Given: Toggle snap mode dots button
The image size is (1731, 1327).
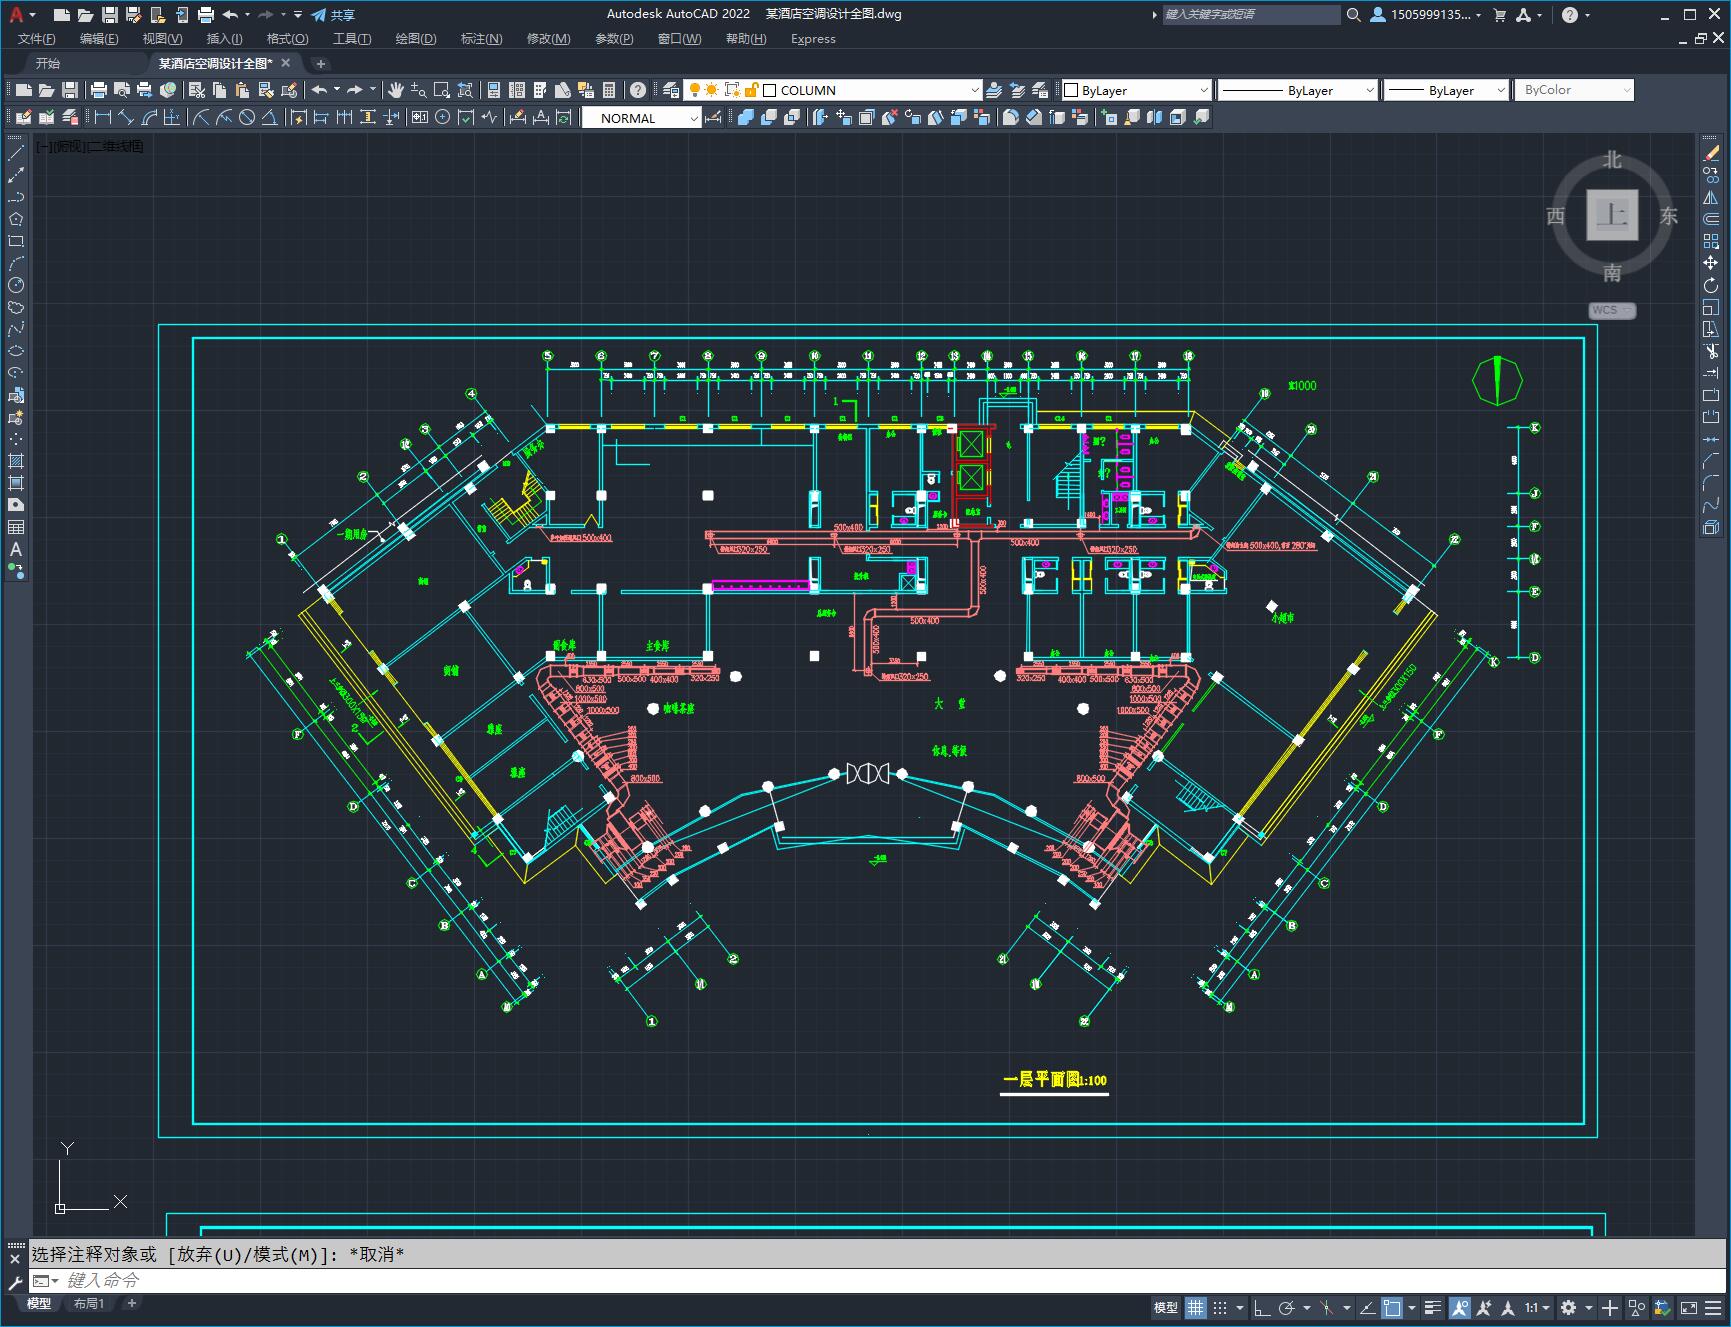Looking at the screenshot, I should 1220,1307.
